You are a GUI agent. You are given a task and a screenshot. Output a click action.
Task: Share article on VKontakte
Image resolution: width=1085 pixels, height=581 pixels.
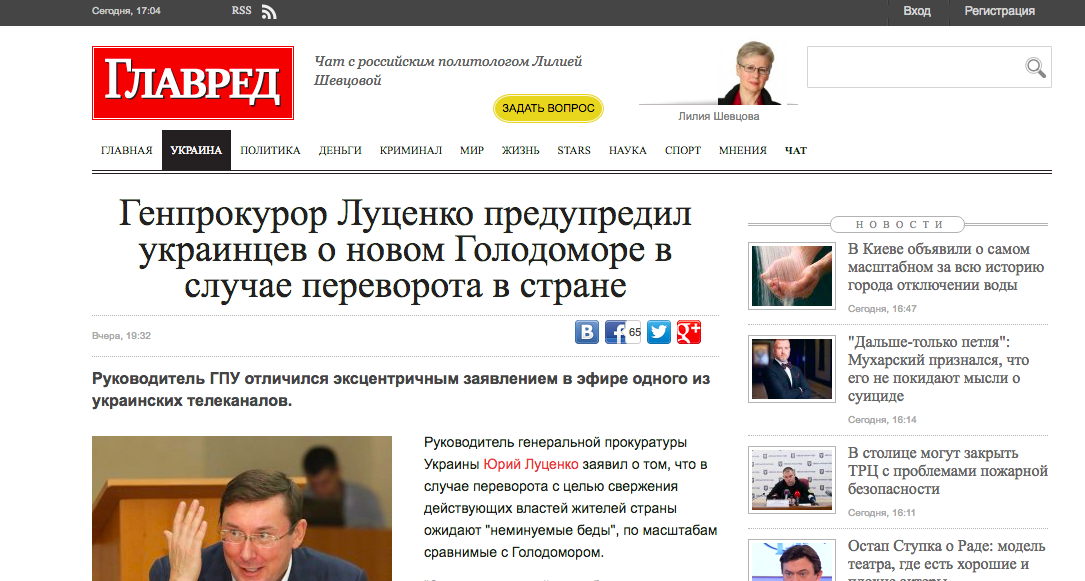(587, 332)
